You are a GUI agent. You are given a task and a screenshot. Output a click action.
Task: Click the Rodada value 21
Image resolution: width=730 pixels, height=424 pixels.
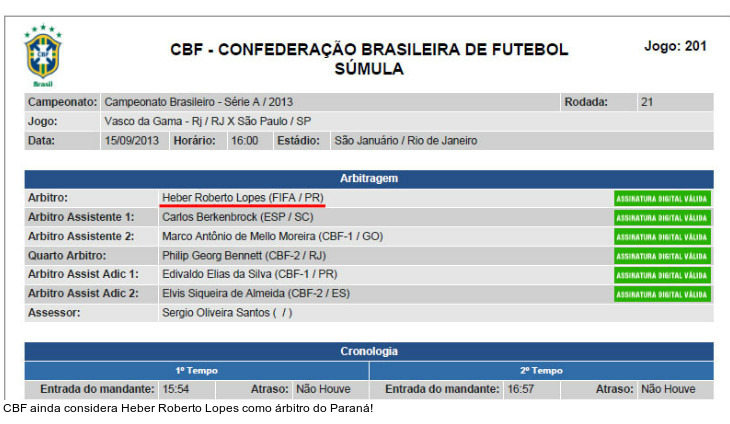tap(647, 102)
